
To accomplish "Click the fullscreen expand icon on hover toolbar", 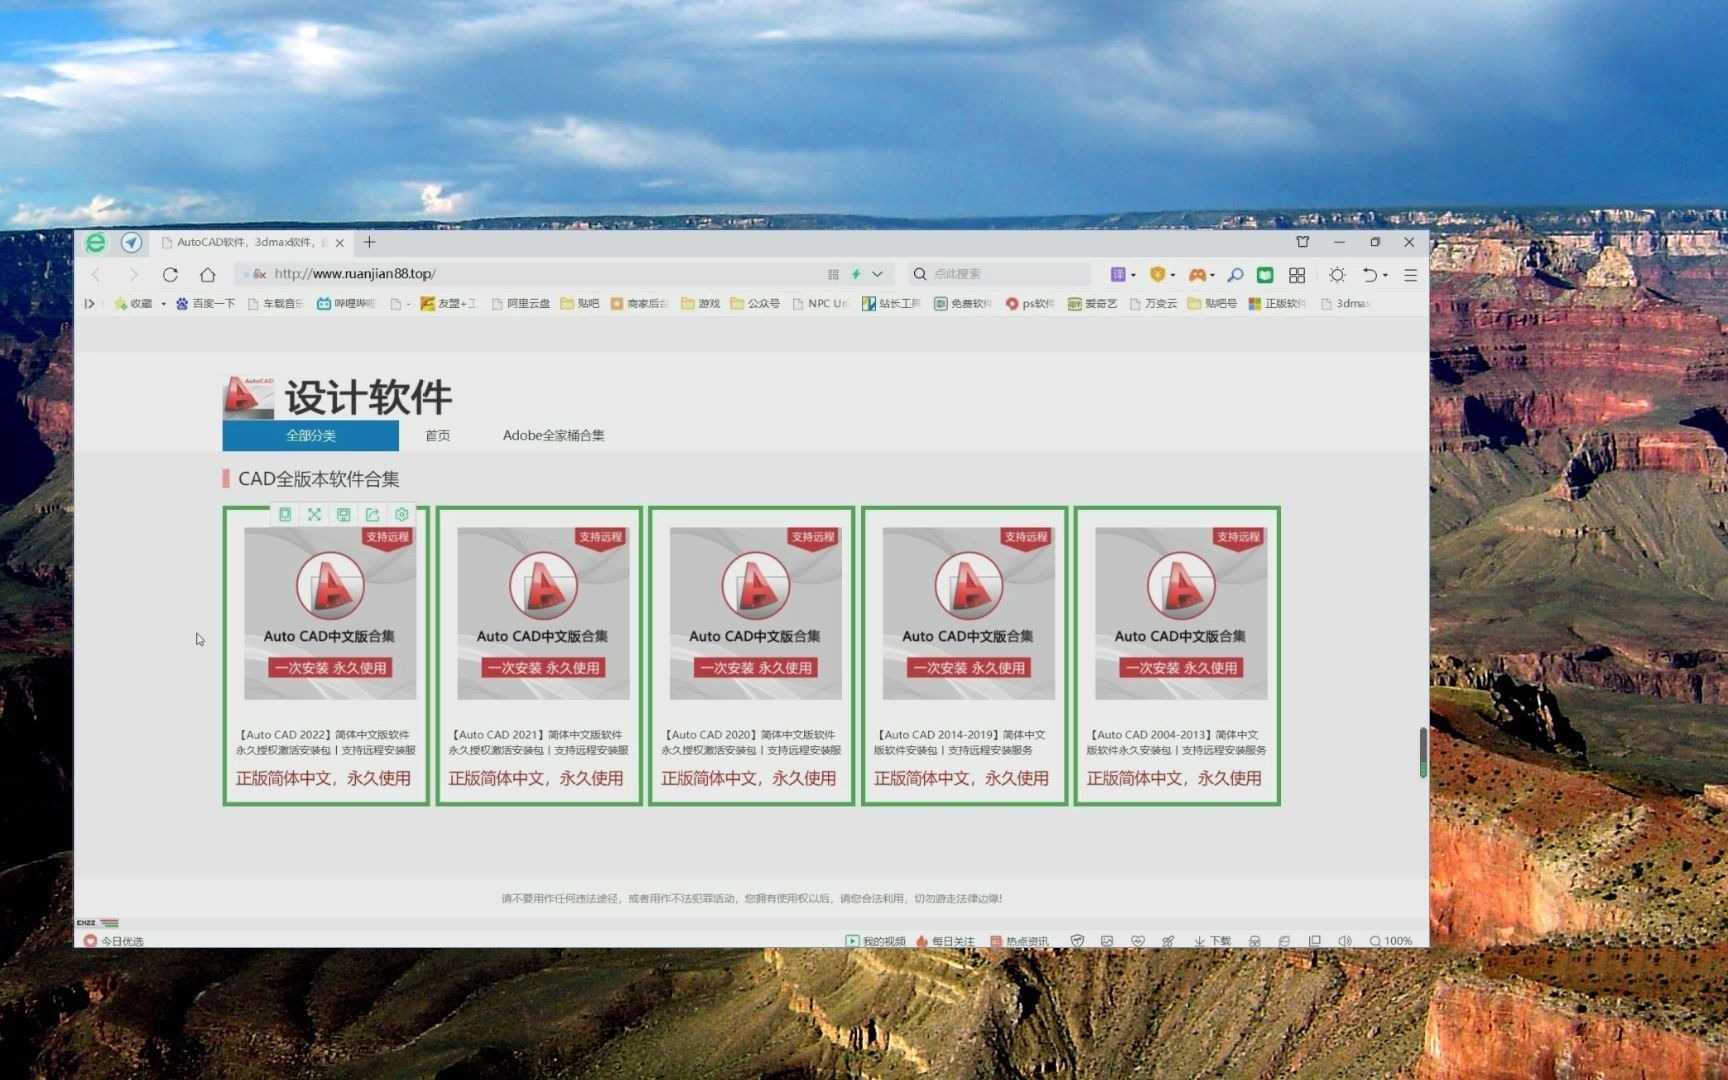I will pyautogui.click(x=314, y=514).
